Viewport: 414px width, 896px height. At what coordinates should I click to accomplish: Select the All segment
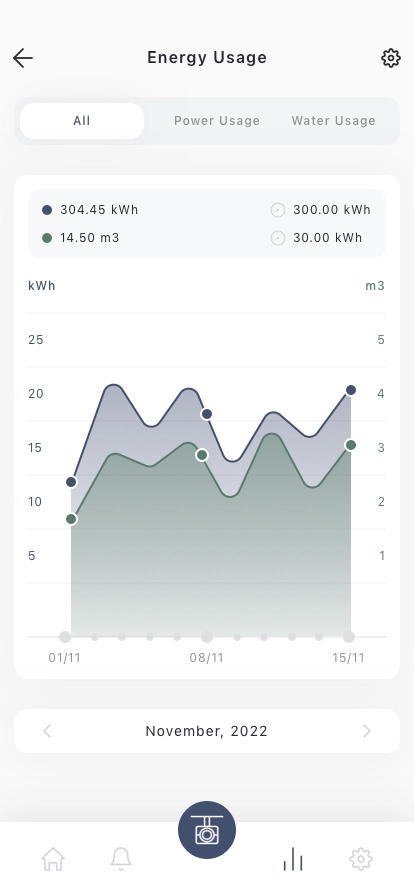pyautogui.click(x=82, y=121)
